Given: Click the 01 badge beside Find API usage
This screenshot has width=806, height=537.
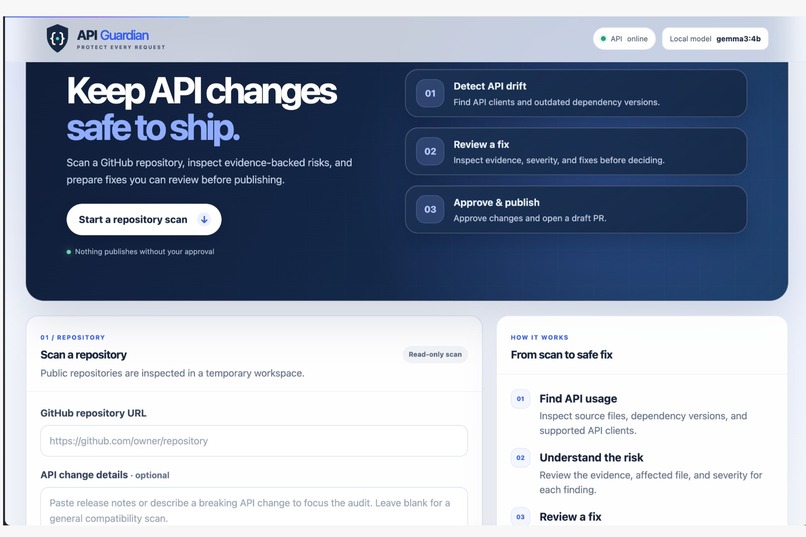Looking at the screenshot, I should [x=520, y=399].
